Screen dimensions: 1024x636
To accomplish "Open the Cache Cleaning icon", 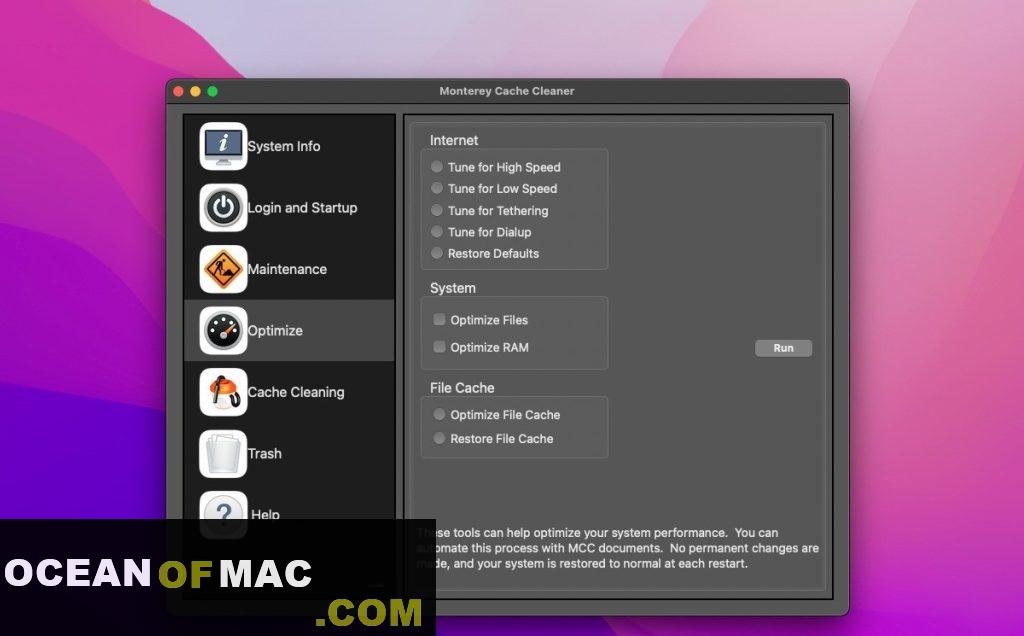I will [x=223, y=392].
